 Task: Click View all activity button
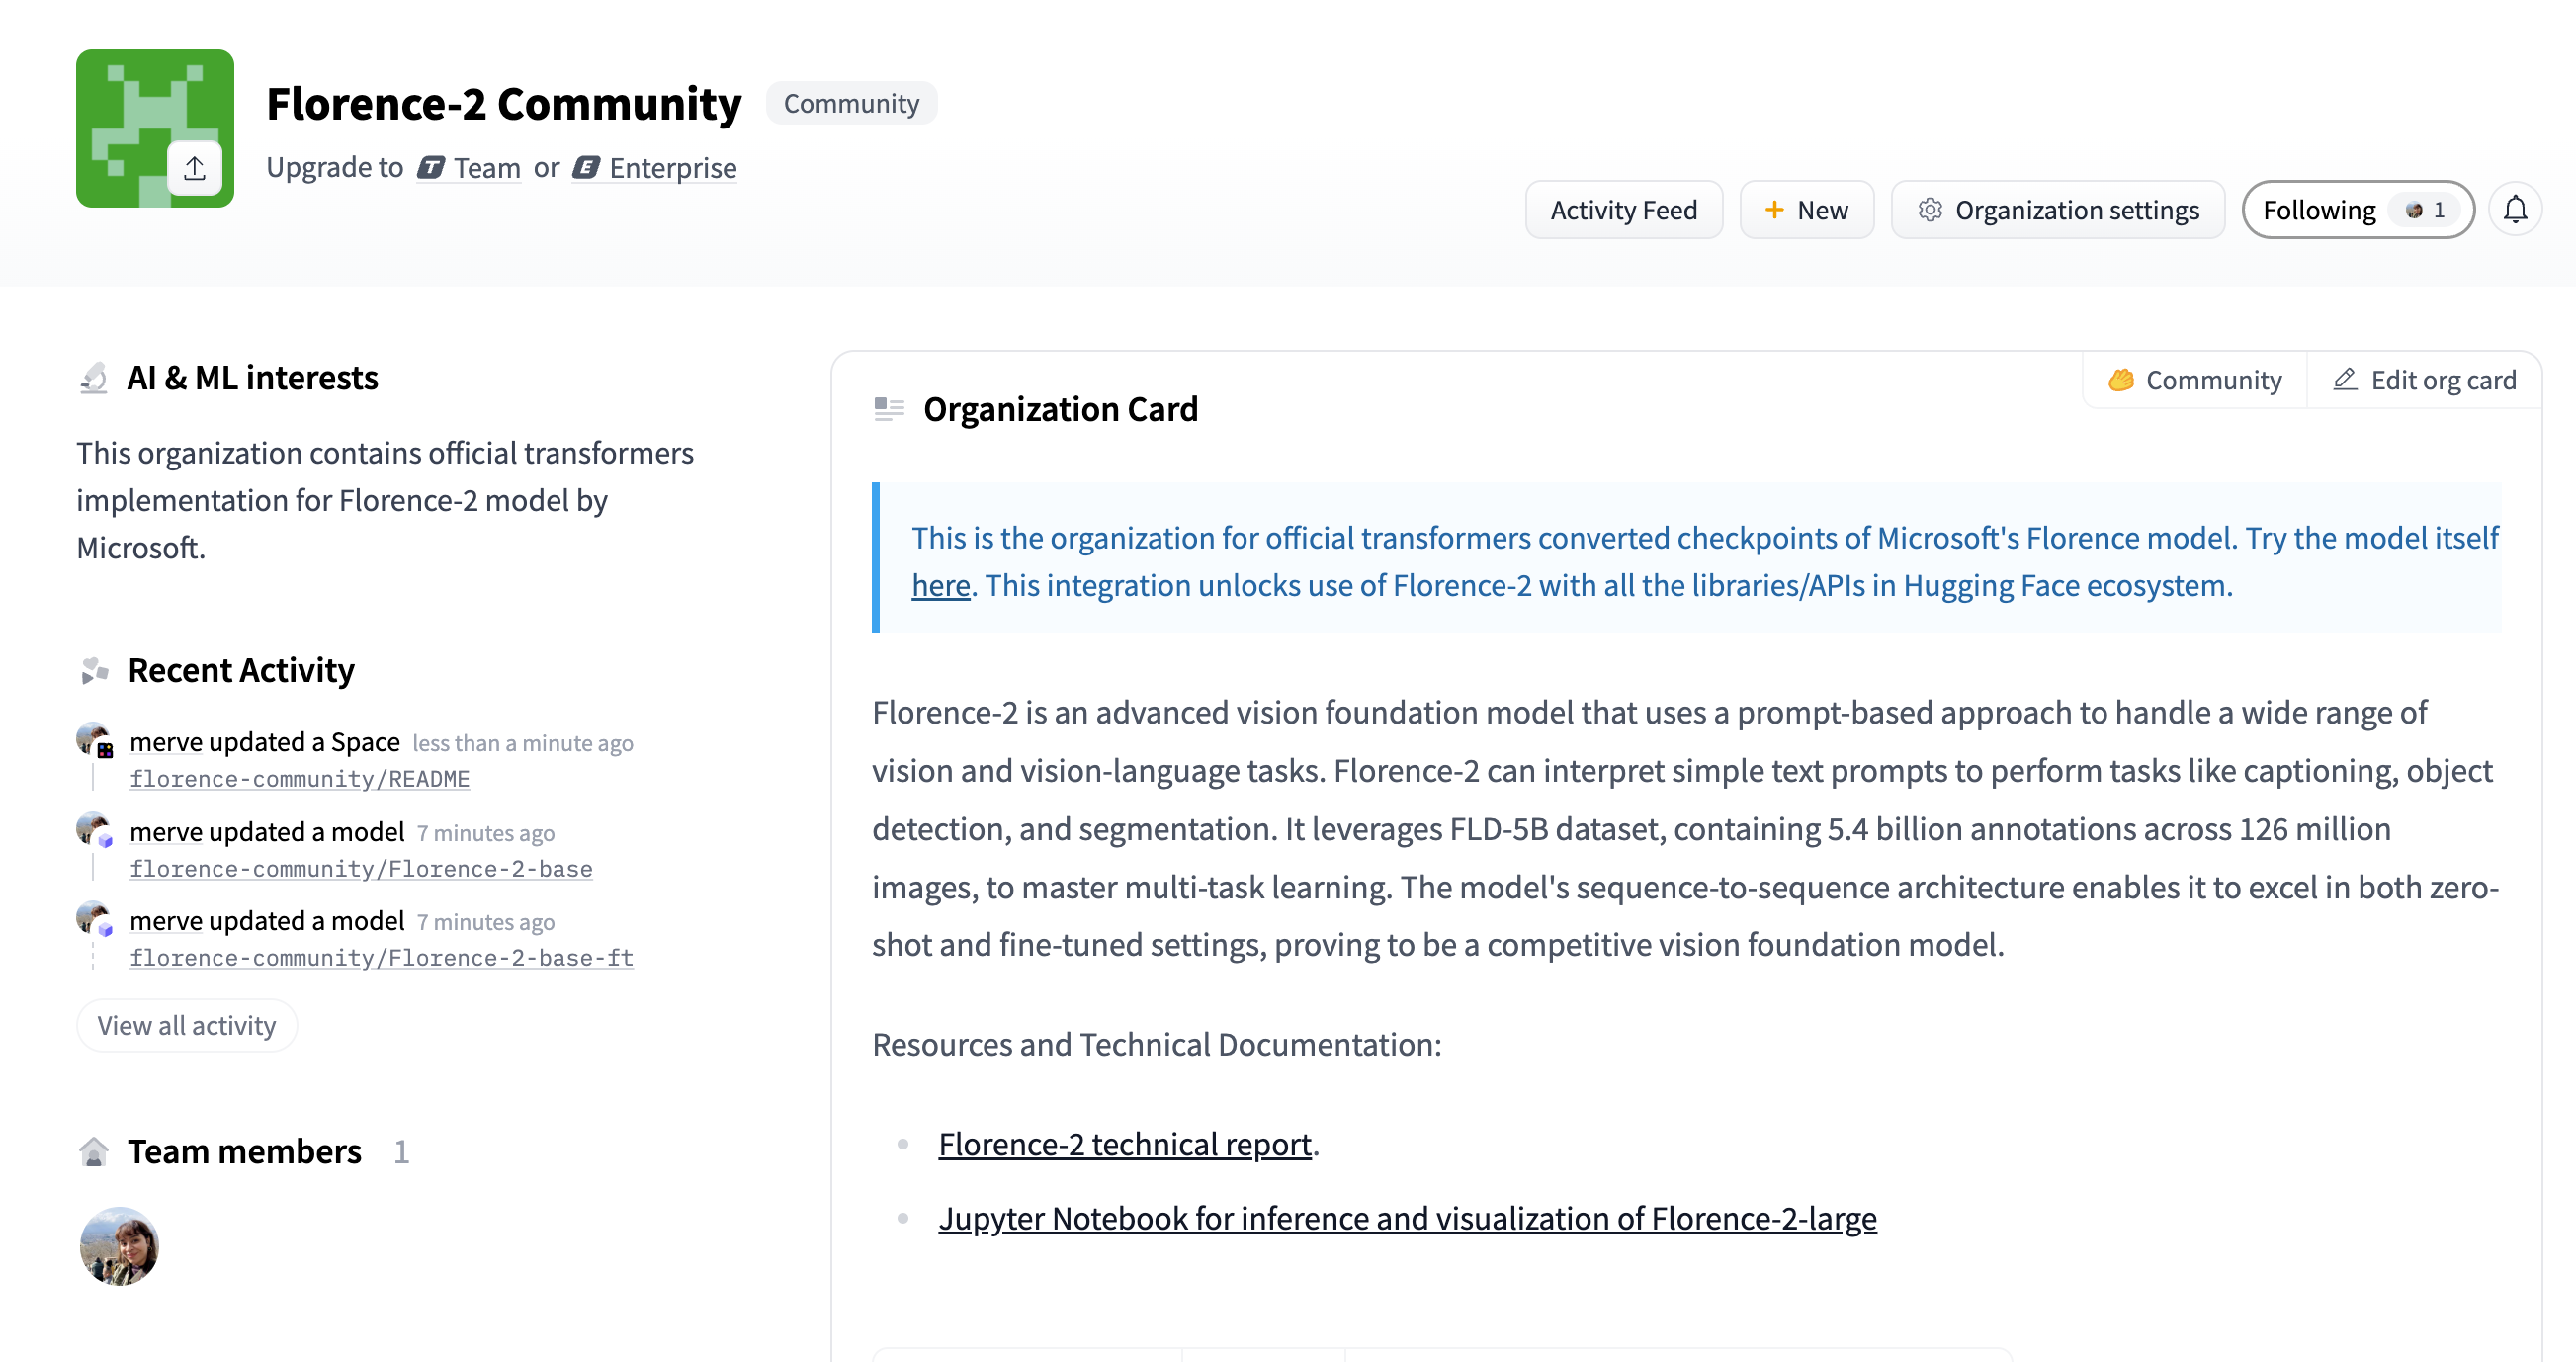click(x=186, y=1025)
